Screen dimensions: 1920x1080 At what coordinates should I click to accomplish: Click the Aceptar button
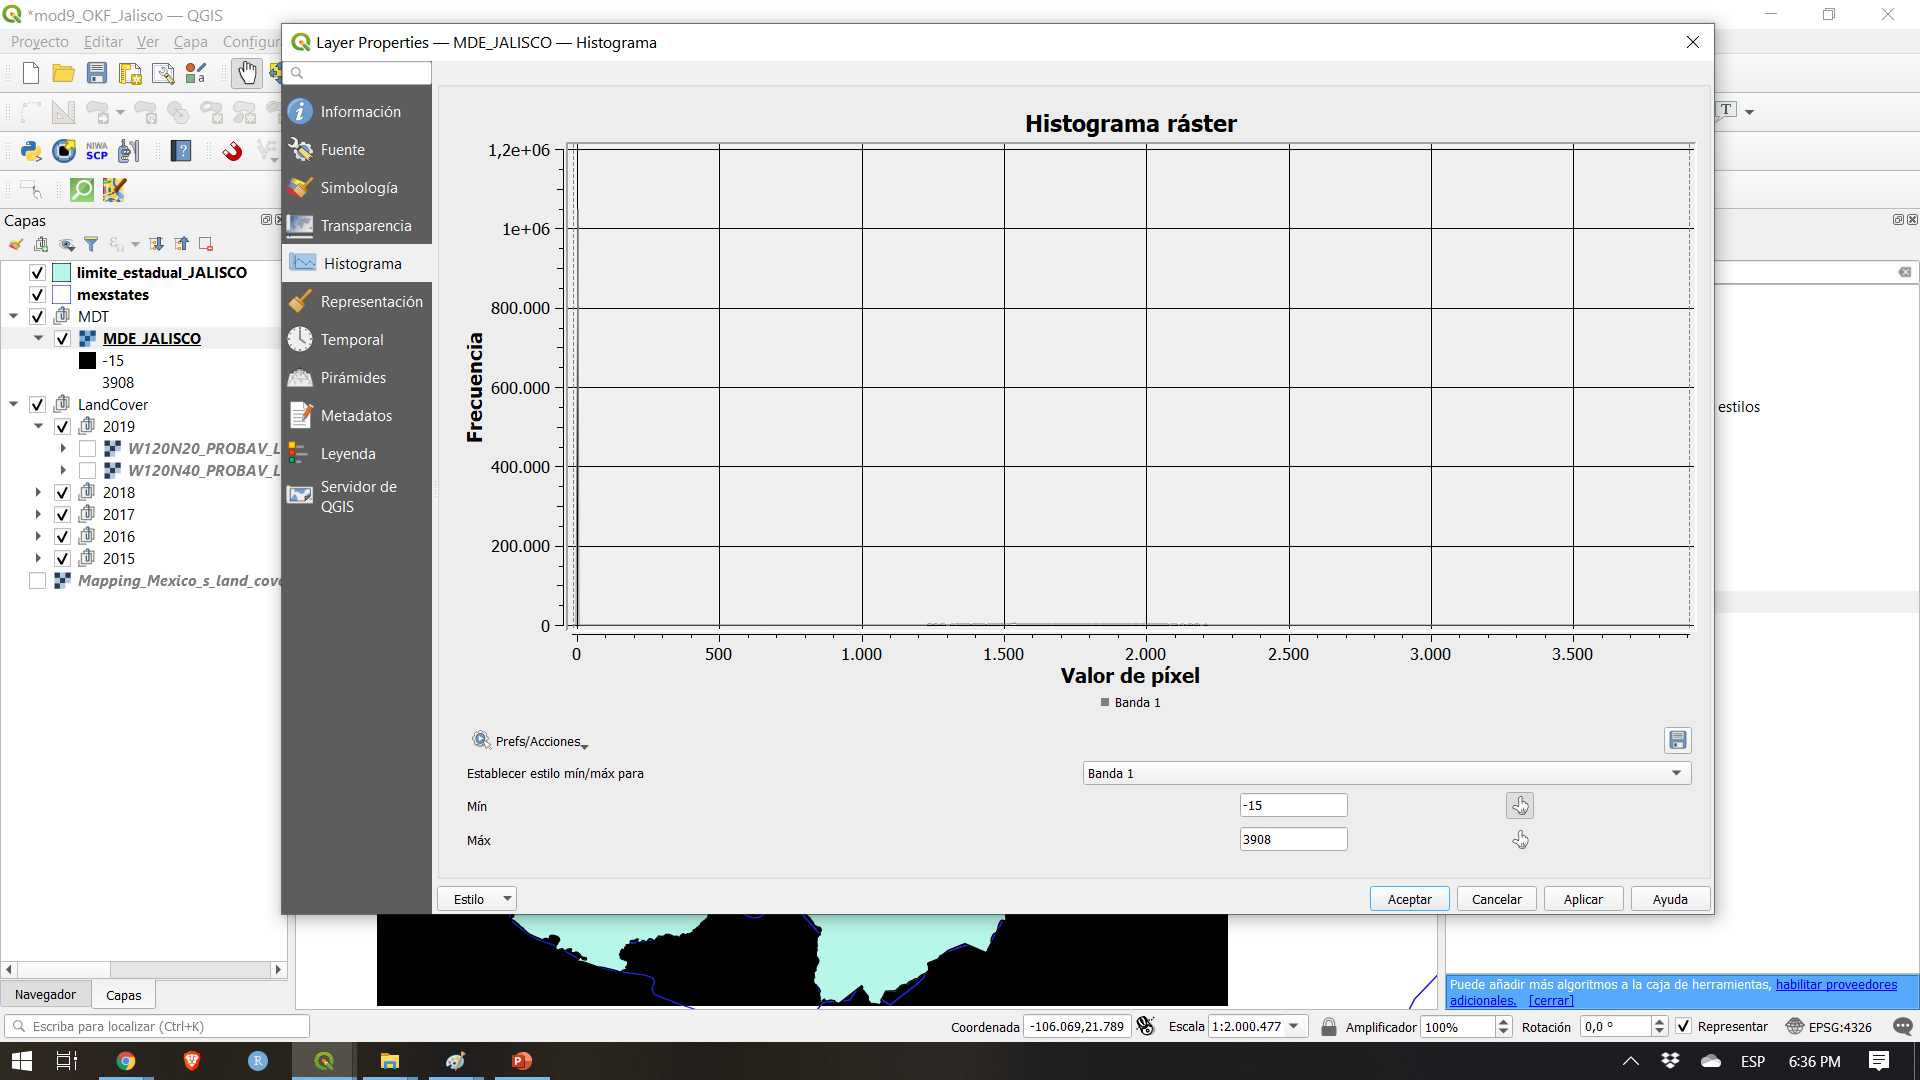pyautogui.click(x=1409, y=899)
